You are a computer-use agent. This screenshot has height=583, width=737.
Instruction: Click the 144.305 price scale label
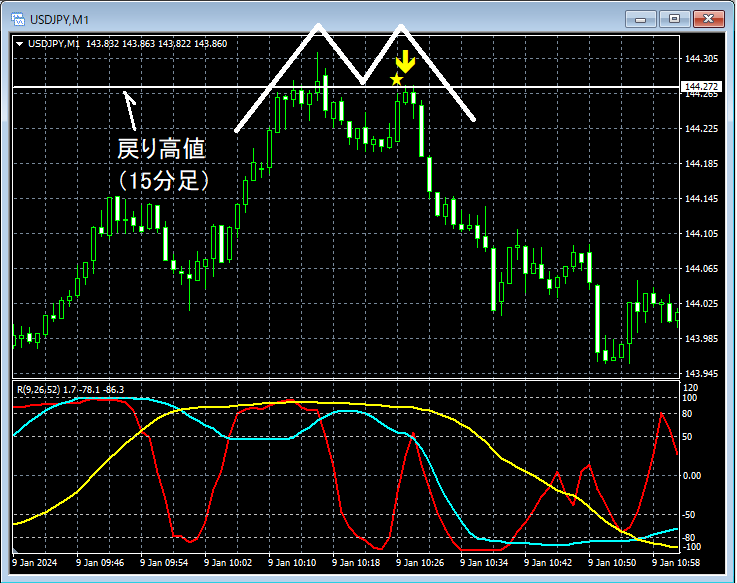pos(701,59)
